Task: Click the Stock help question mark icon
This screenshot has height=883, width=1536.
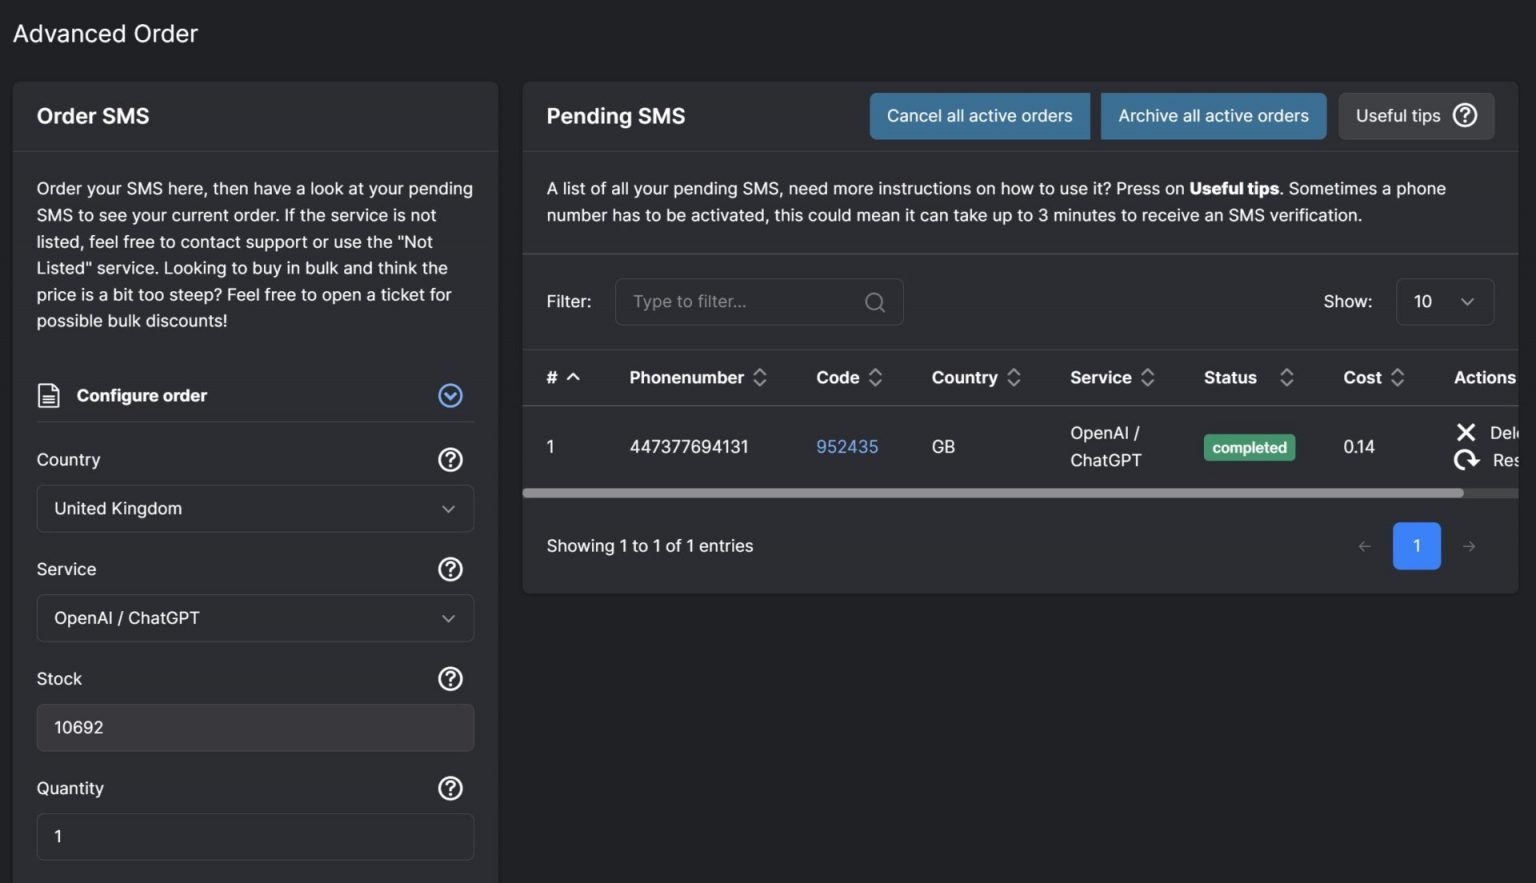Action: coord(450,679)
